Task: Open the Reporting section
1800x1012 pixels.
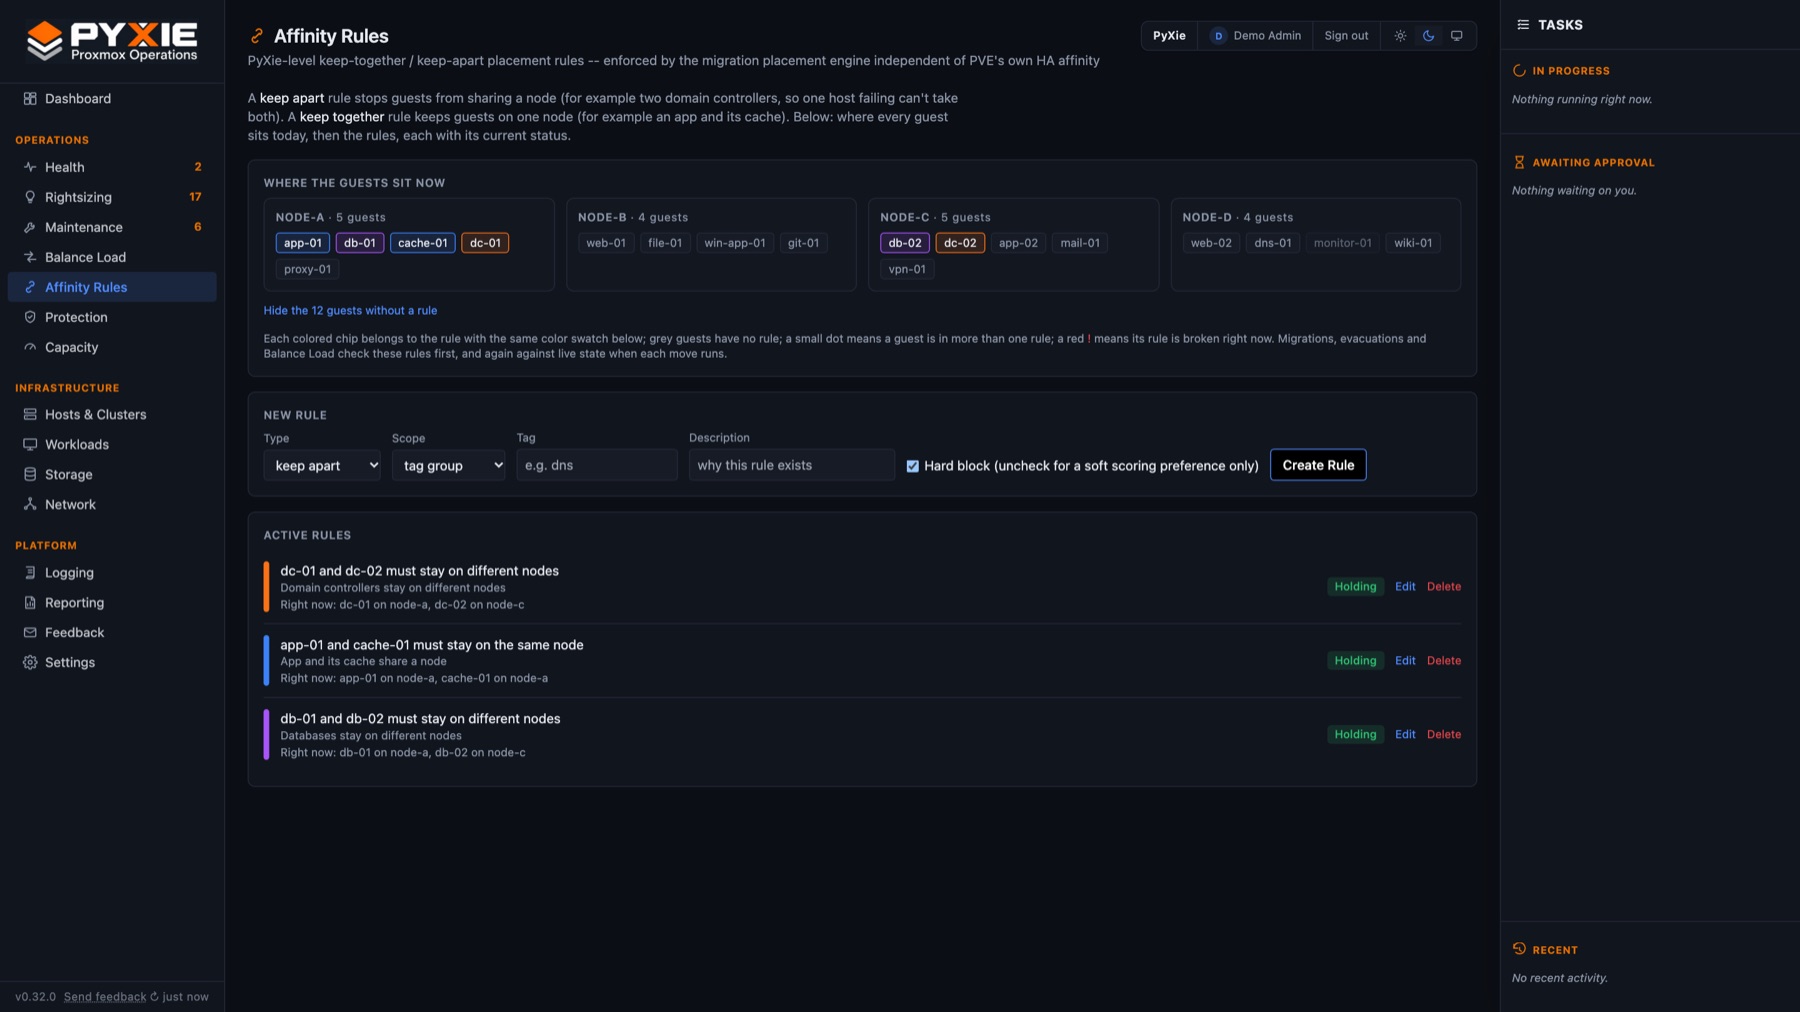Action: (x=112, y=602)
